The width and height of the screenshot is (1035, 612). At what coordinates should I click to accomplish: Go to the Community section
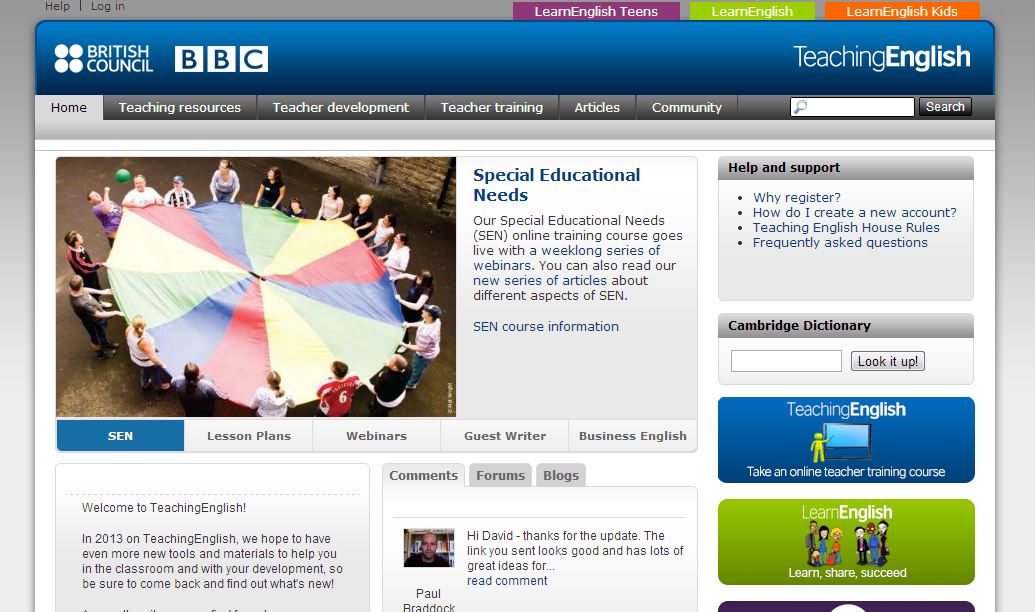coord(686,108)
